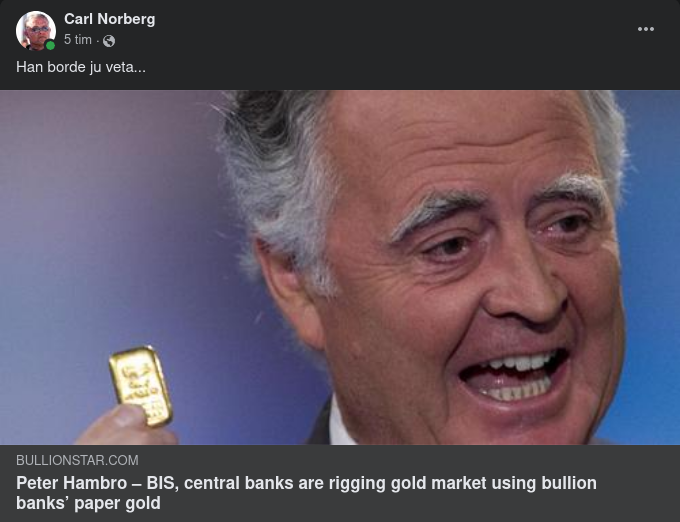Viewport: 680px width, 522px height.
Task: Open the Peter Hambro headline link
Action: pyautogui.click(x=306, y=493)
